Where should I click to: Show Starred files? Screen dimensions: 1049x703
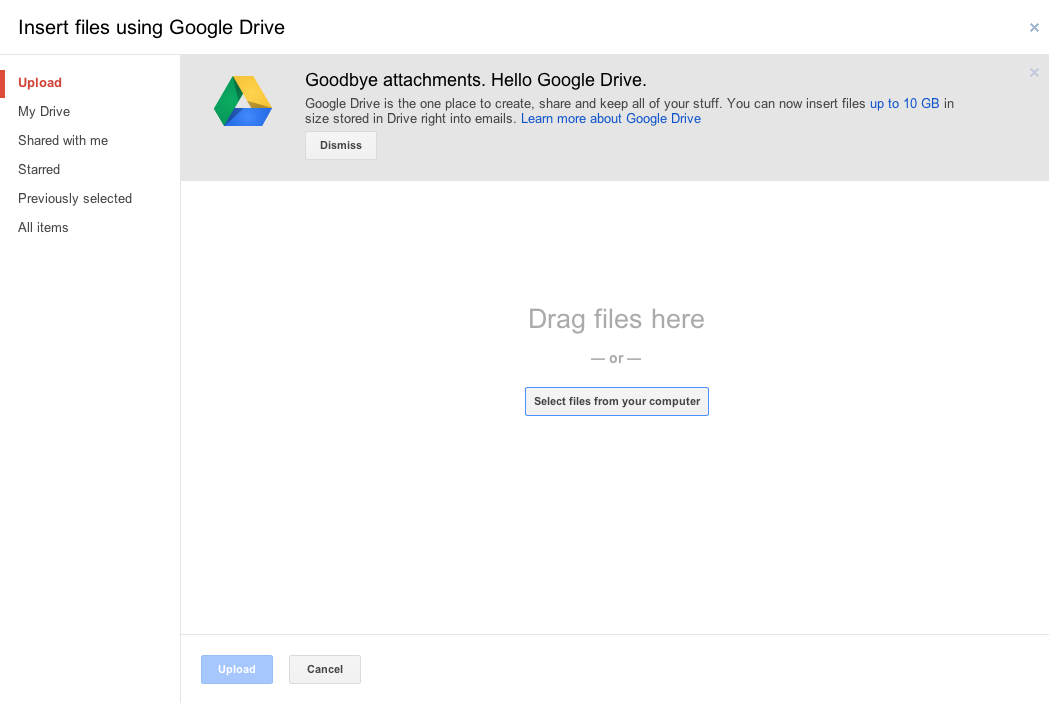39,169
